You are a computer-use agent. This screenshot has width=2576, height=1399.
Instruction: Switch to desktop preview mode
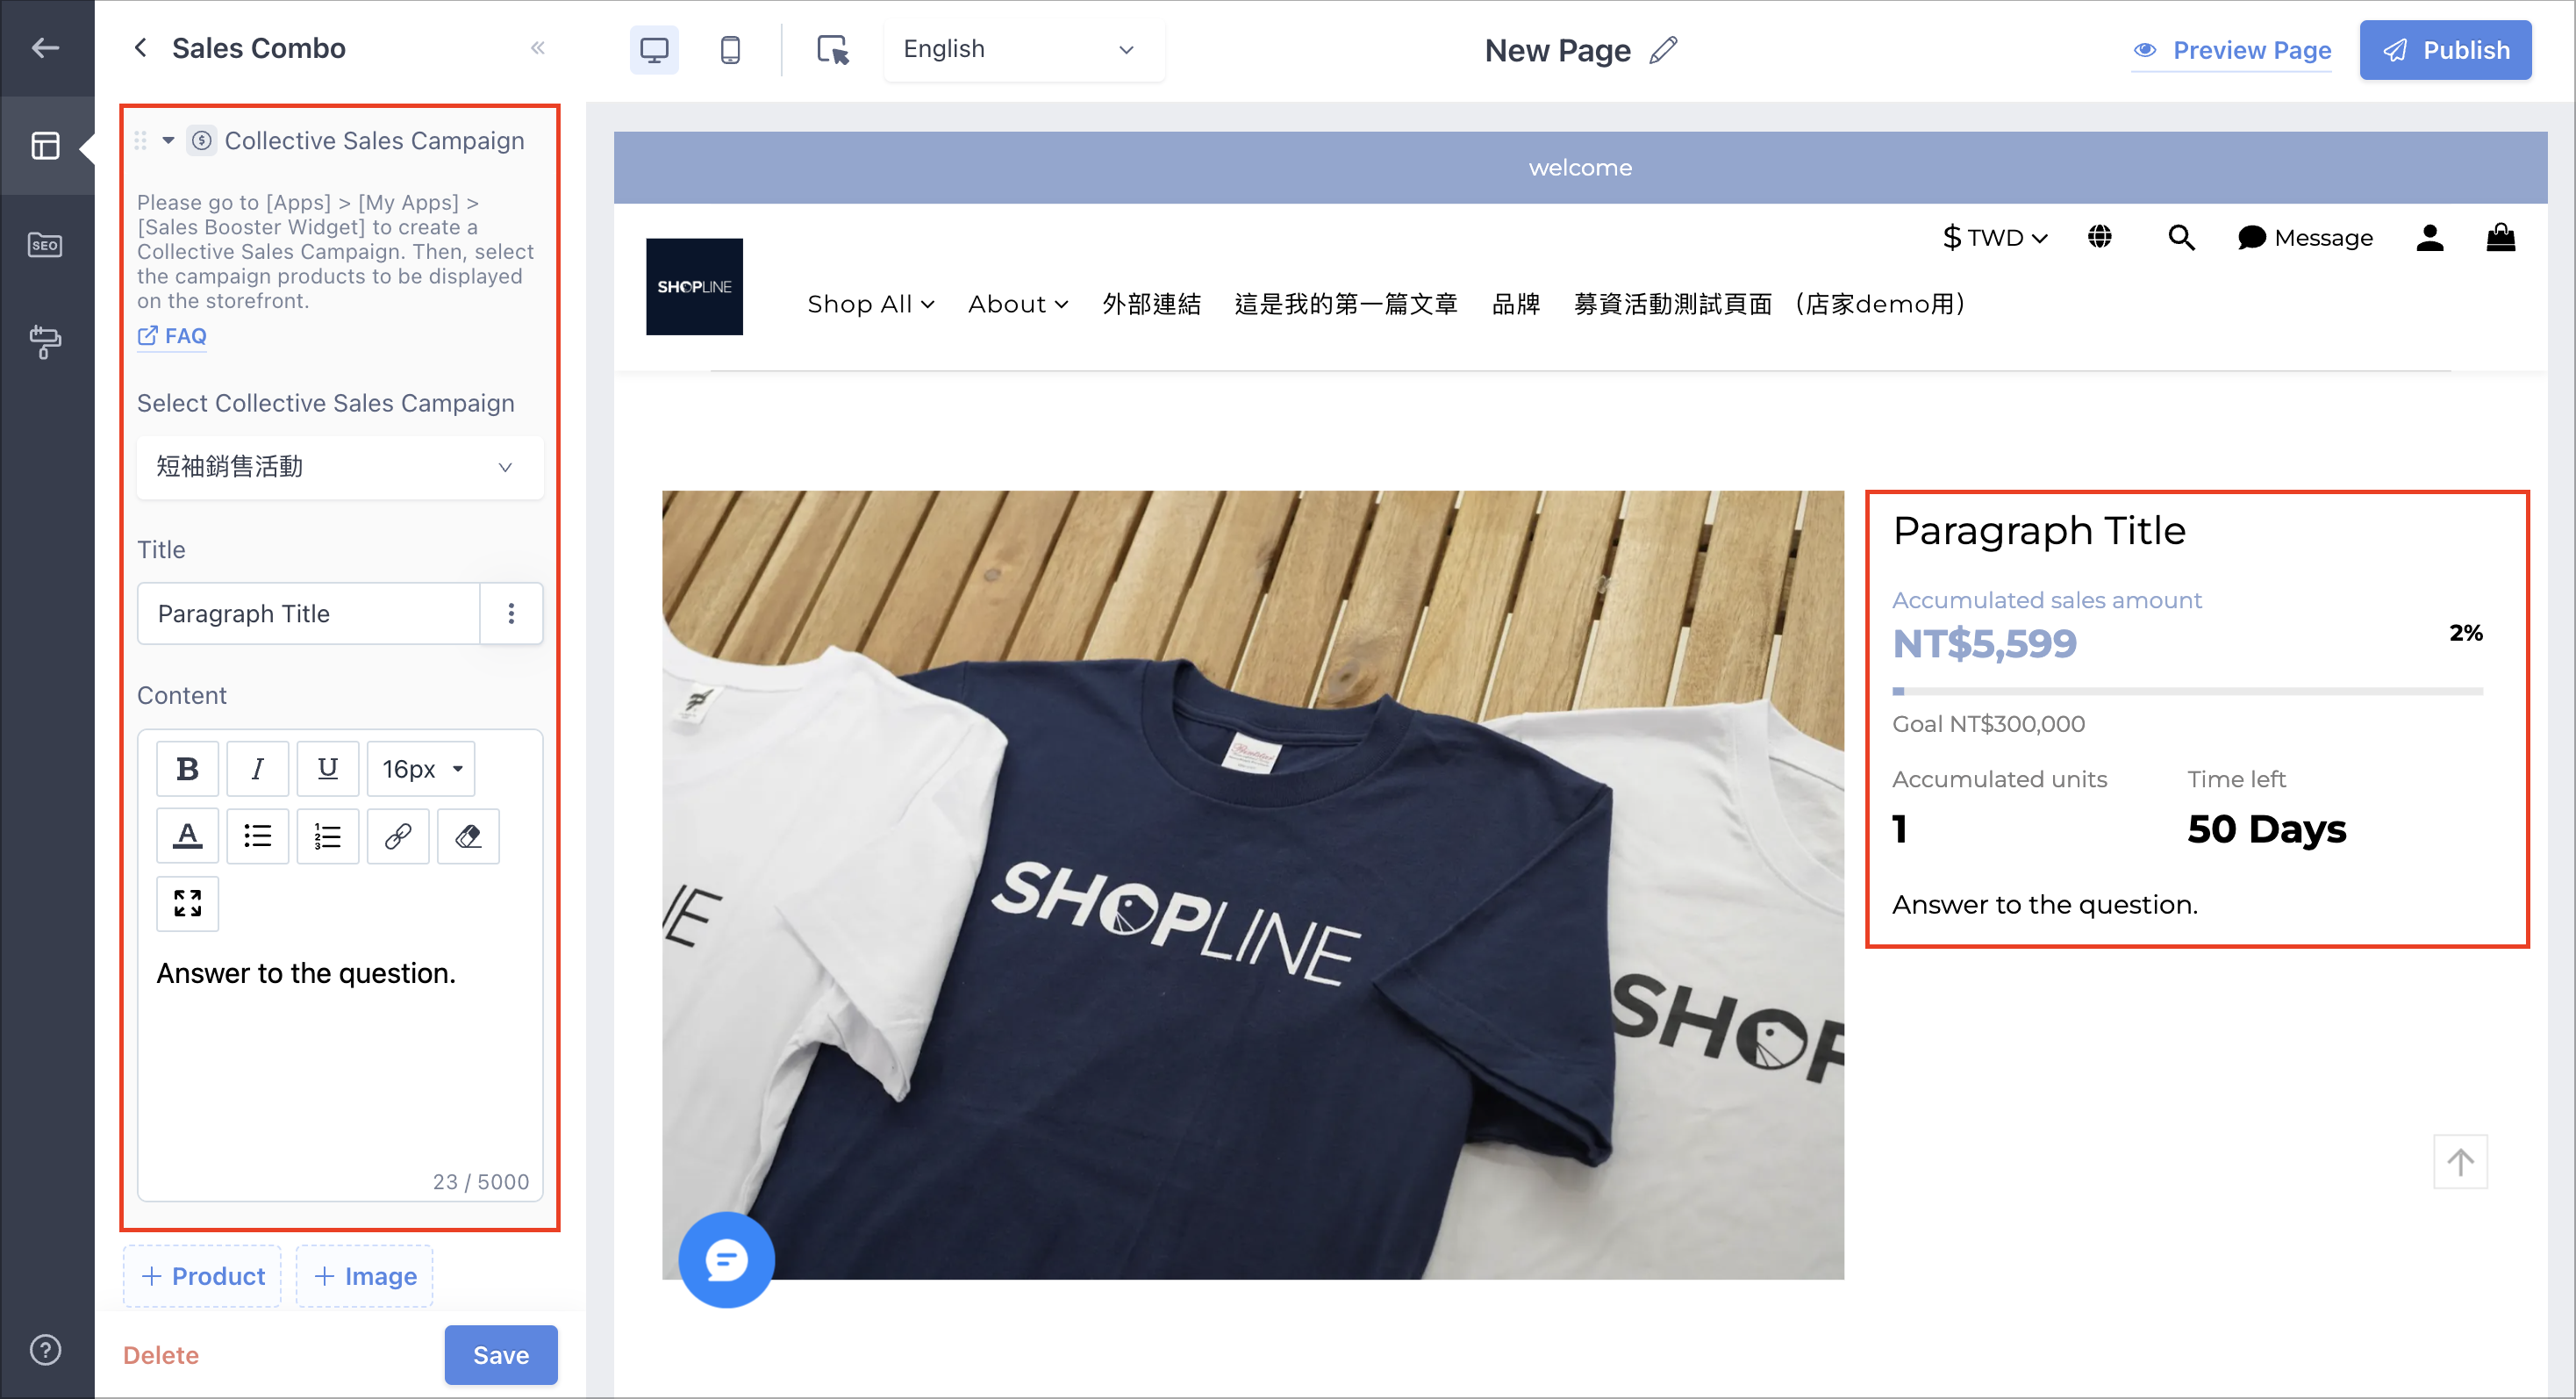[x=654, y=49]
